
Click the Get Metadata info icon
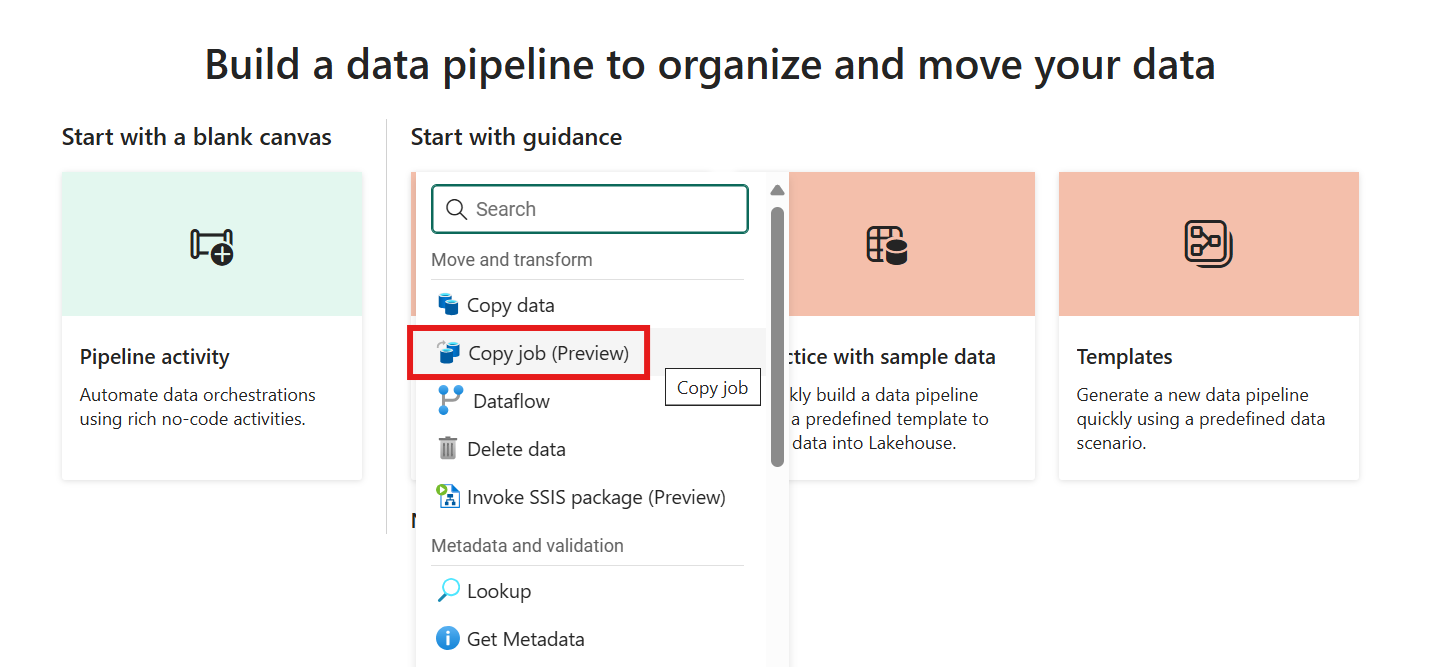point(448,638)
